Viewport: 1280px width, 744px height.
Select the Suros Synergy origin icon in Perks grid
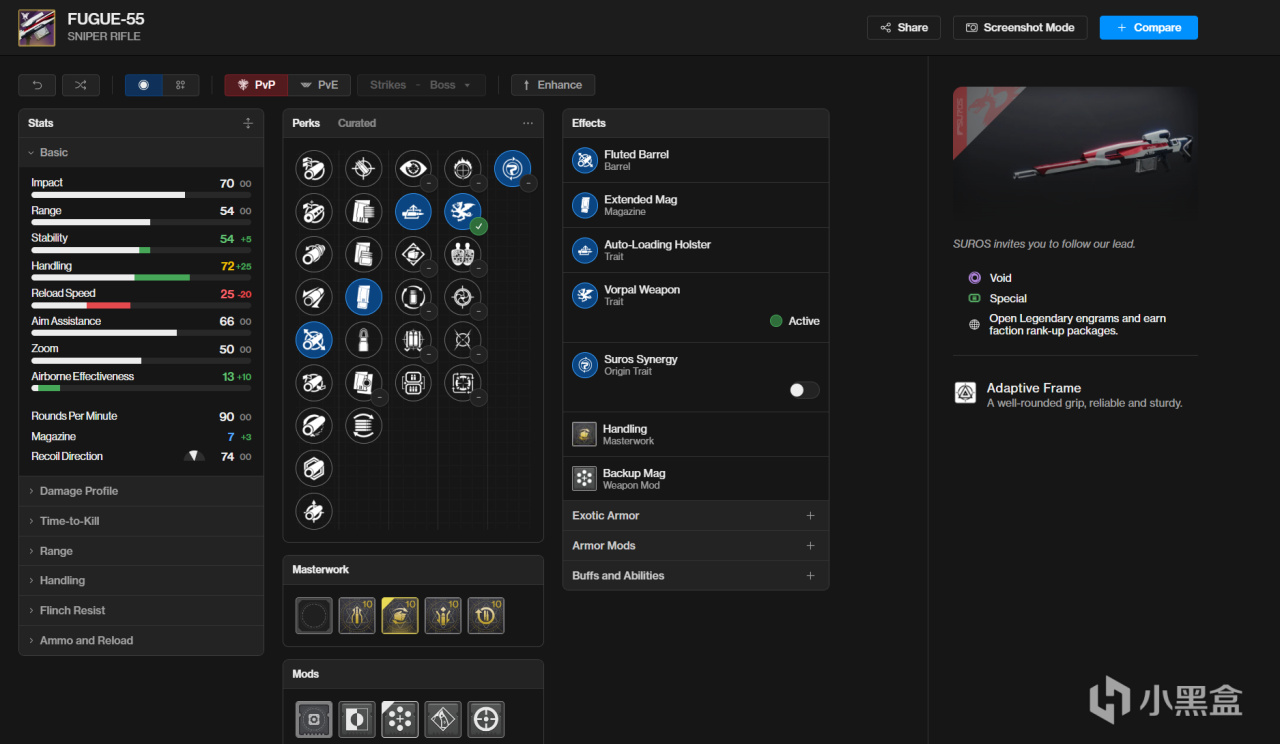[x=513, y=168]
